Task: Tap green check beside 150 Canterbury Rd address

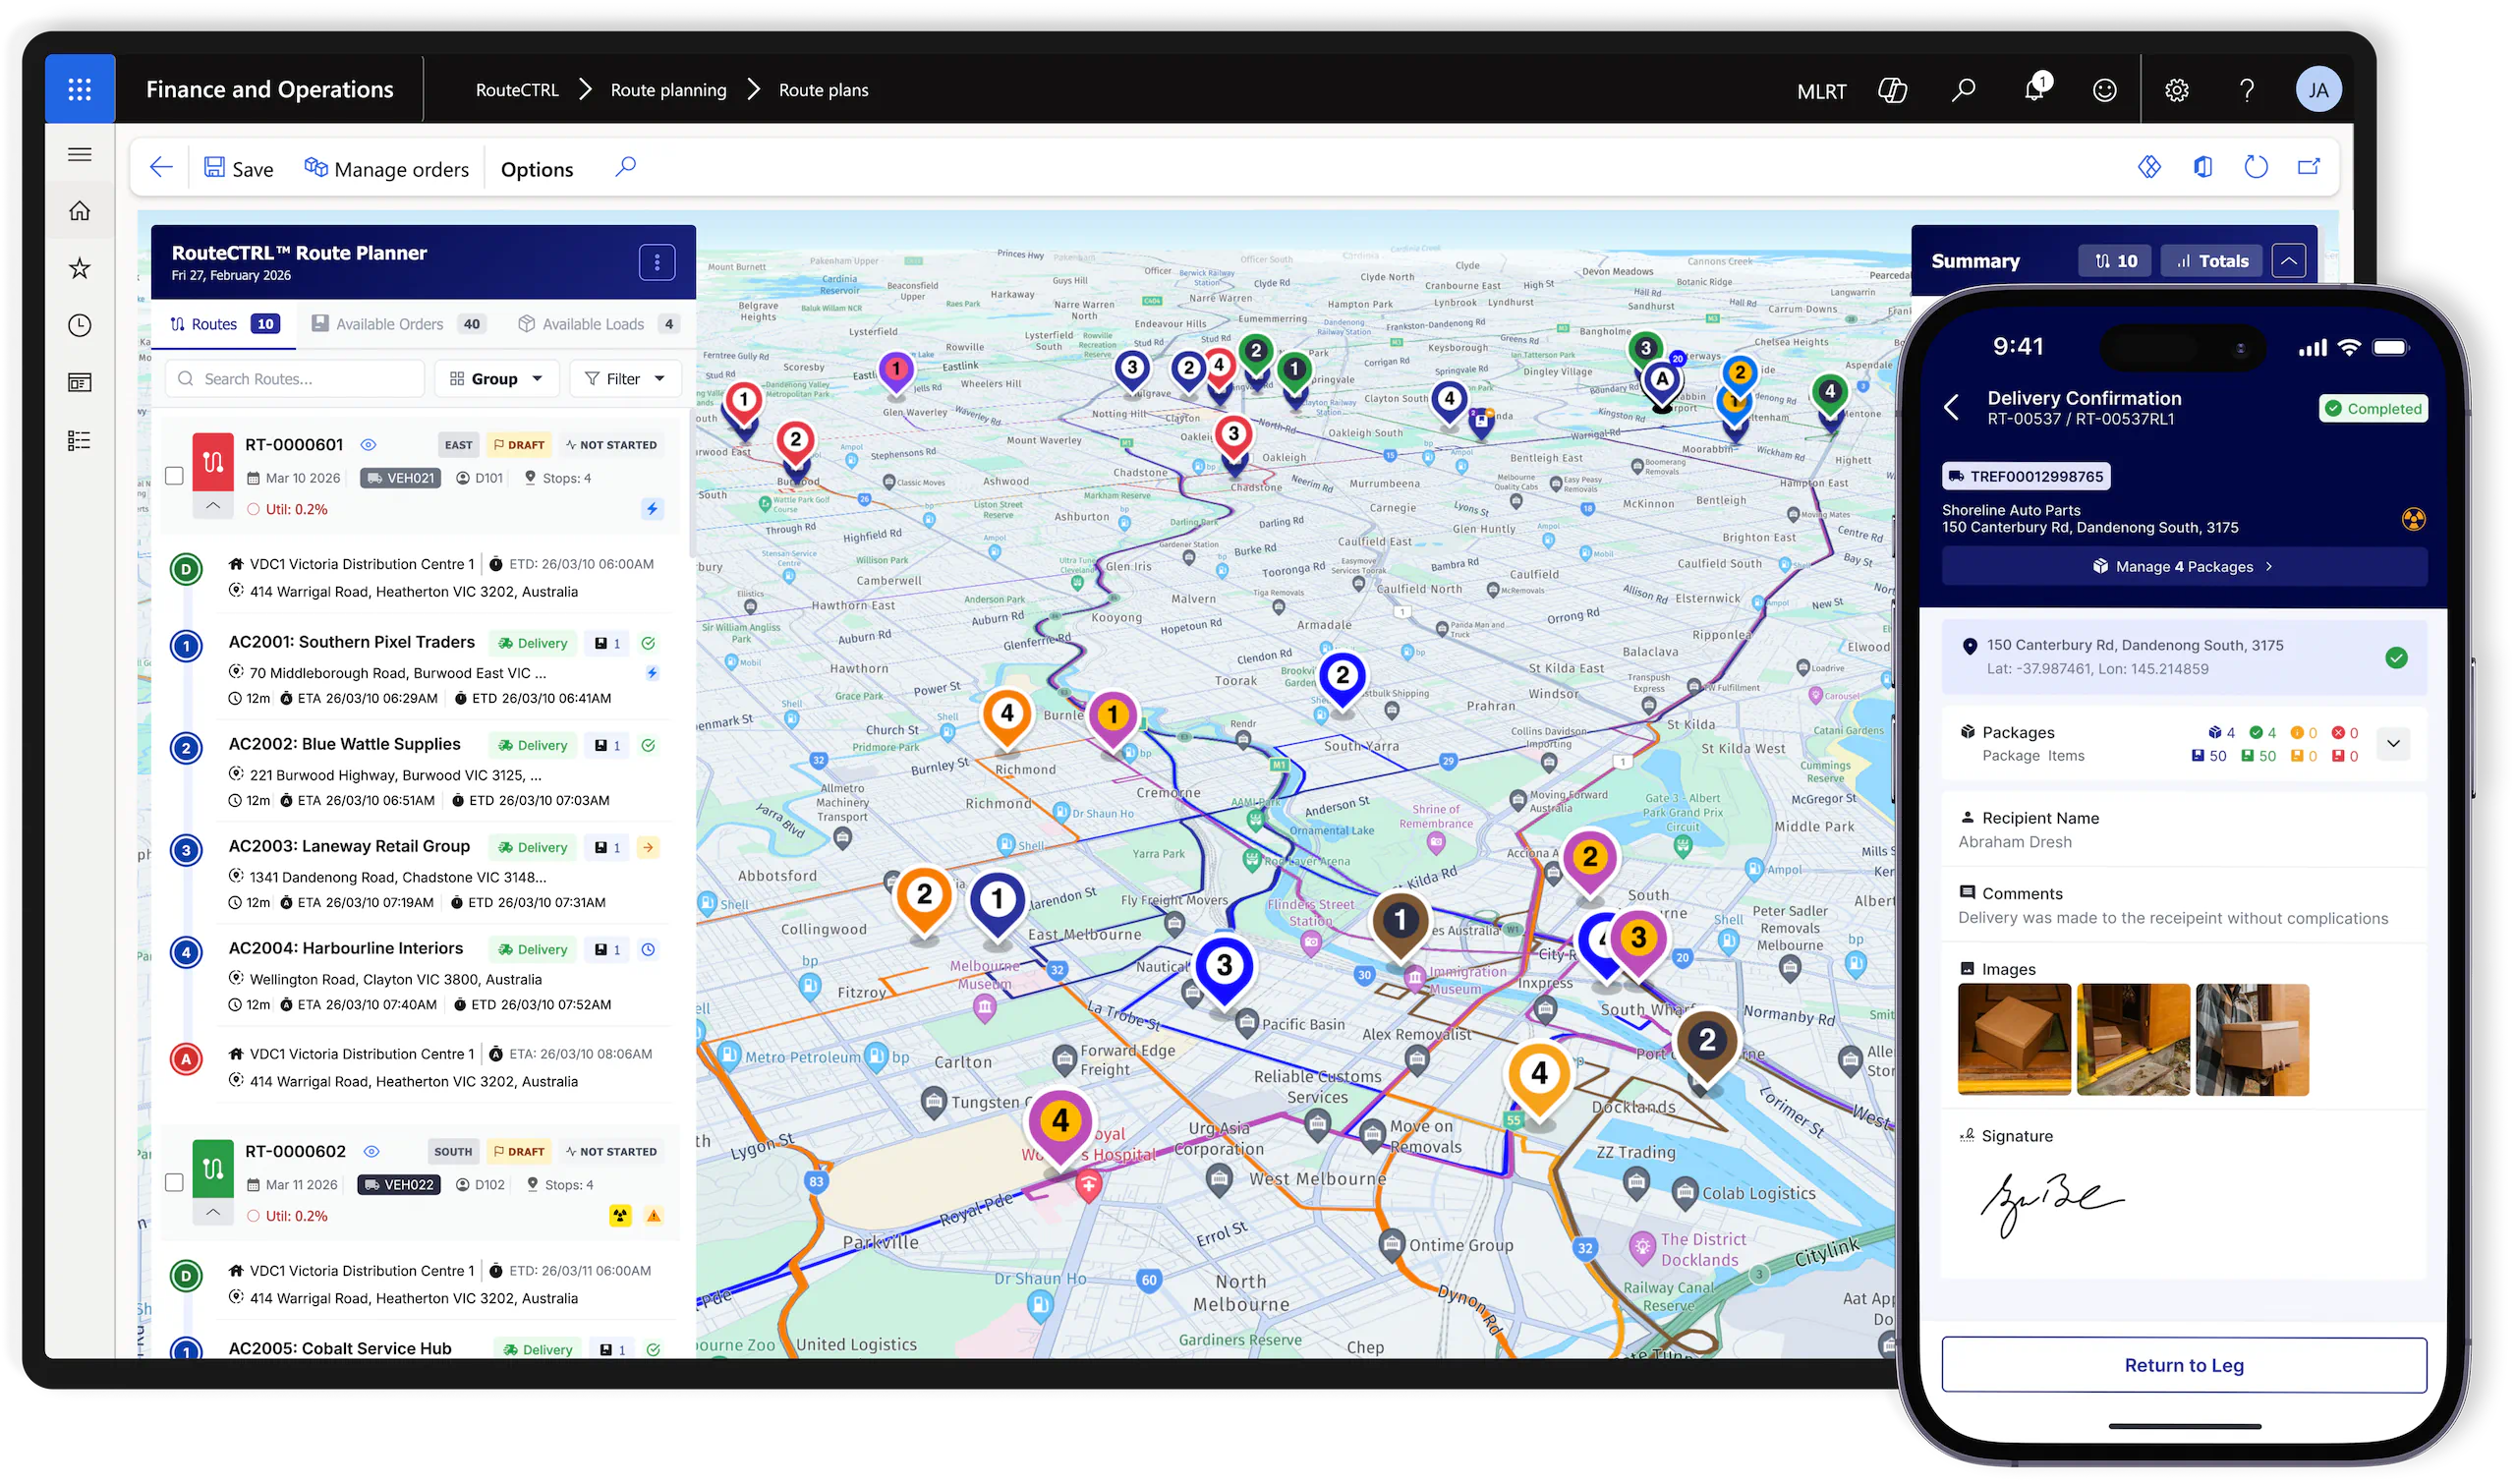Action: click(2397, 658)
